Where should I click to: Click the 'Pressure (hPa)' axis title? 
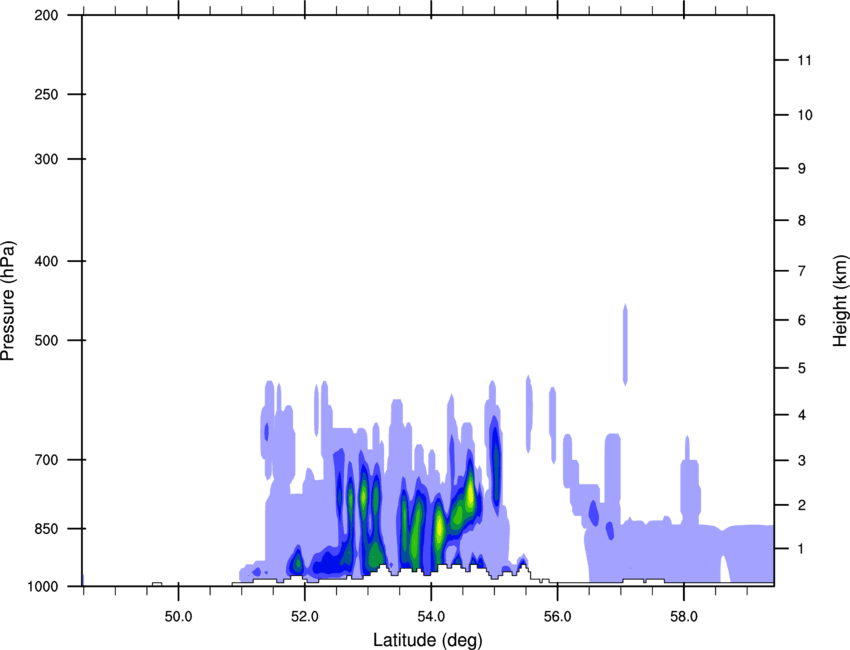(x=8, y=301)
